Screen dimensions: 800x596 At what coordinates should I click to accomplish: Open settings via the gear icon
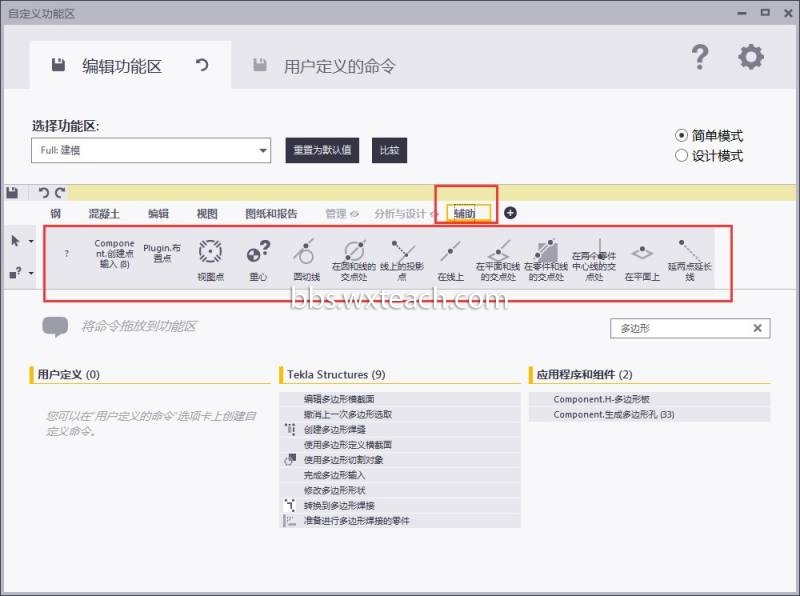(x=751, y=57)
